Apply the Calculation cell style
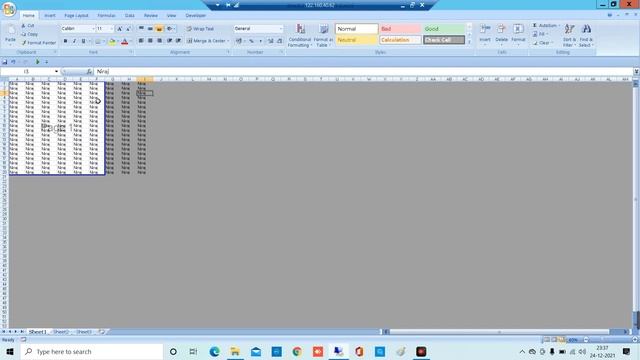 coord(400,40)
